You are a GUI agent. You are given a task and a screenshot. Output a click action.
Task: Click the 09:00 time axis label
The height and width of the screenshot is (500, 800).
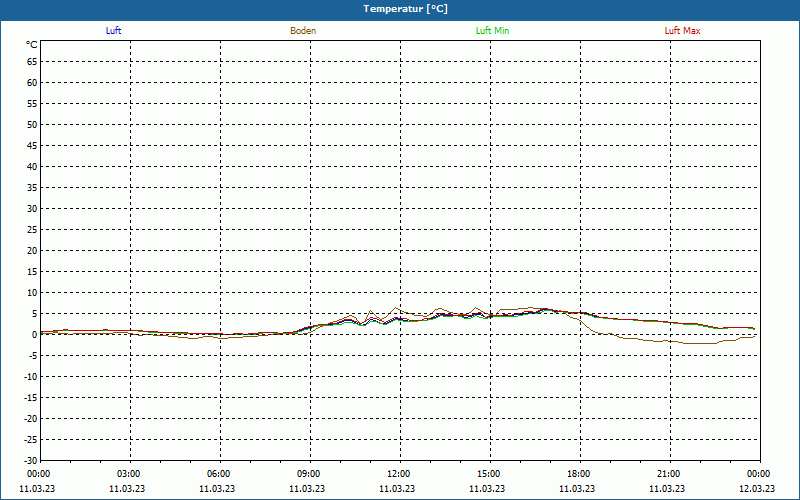[x=308, y=474]
